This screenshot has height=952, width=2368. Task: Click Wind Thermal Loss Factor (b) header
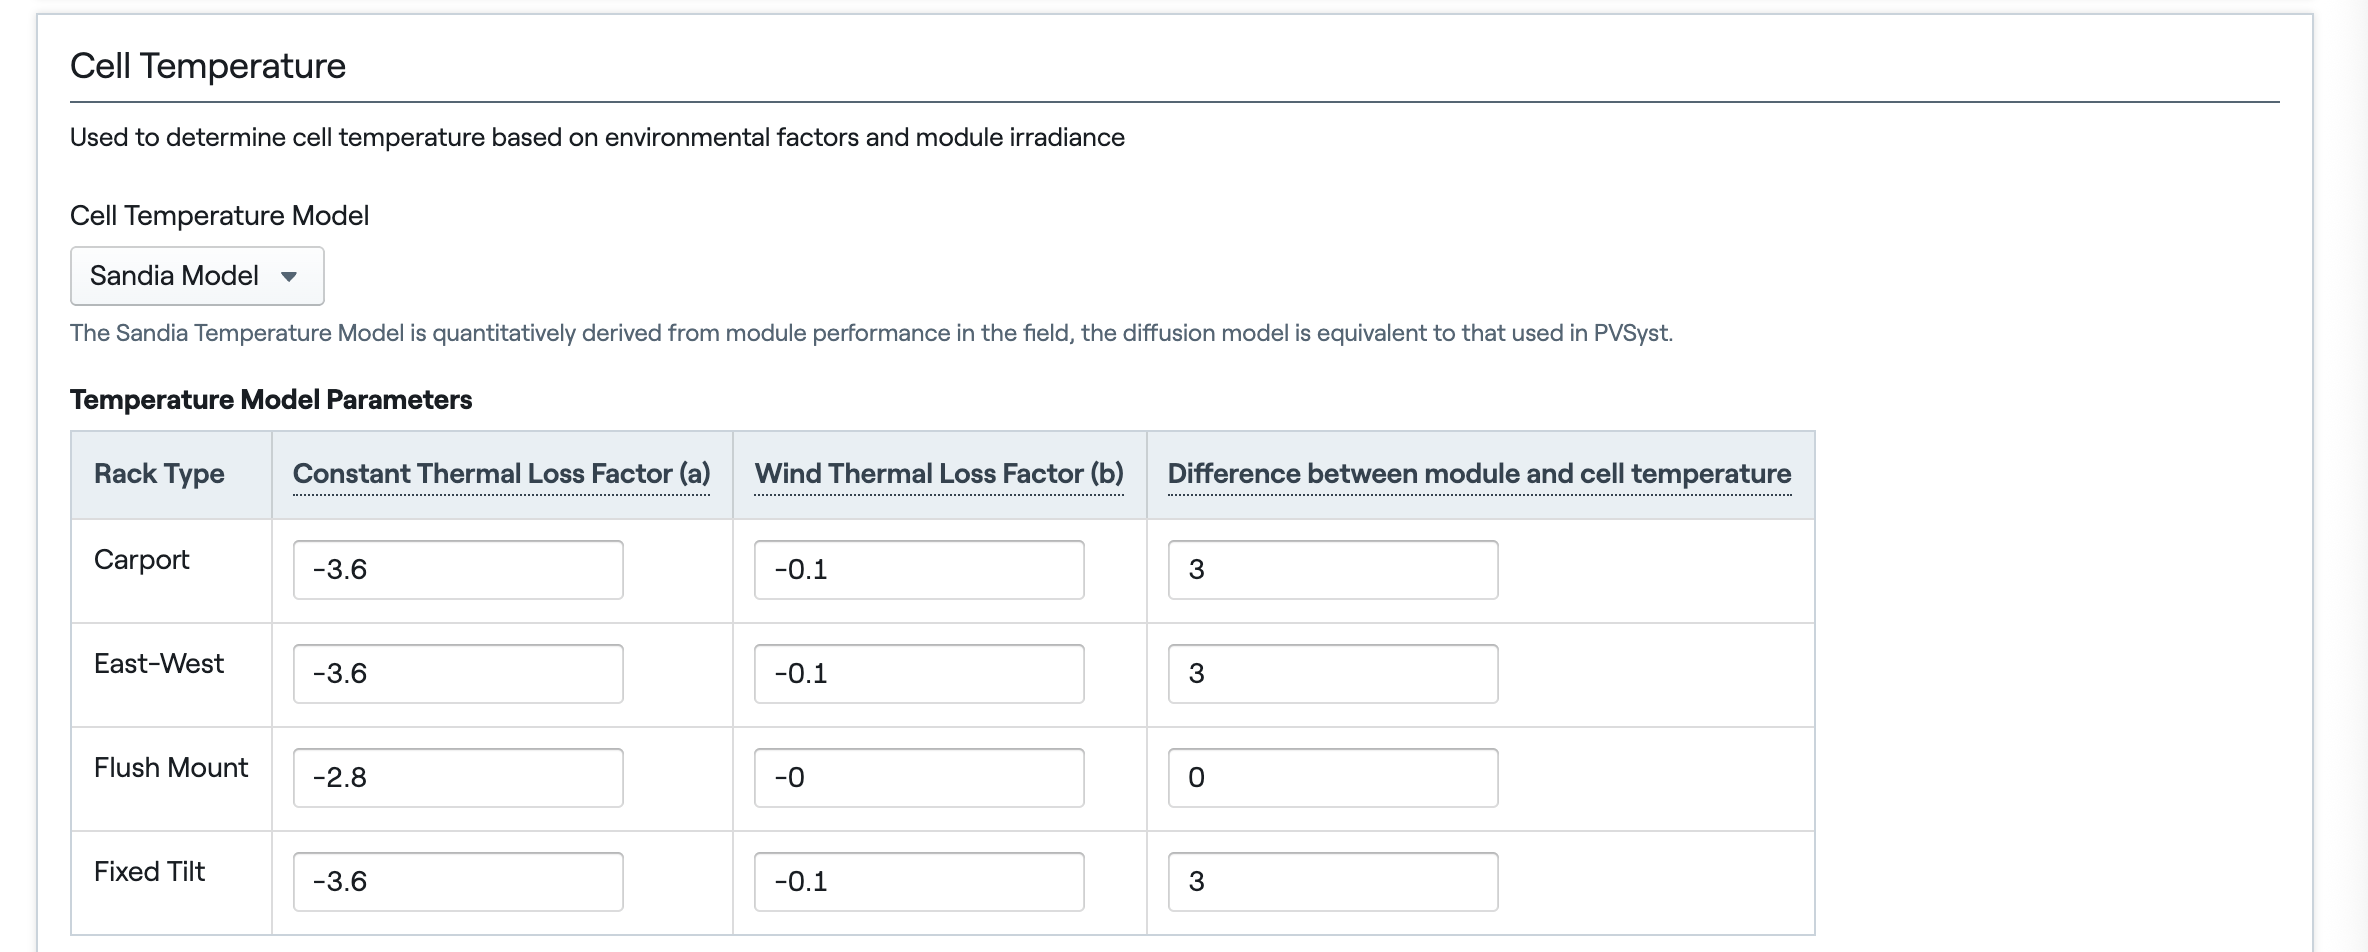point(939,474)
